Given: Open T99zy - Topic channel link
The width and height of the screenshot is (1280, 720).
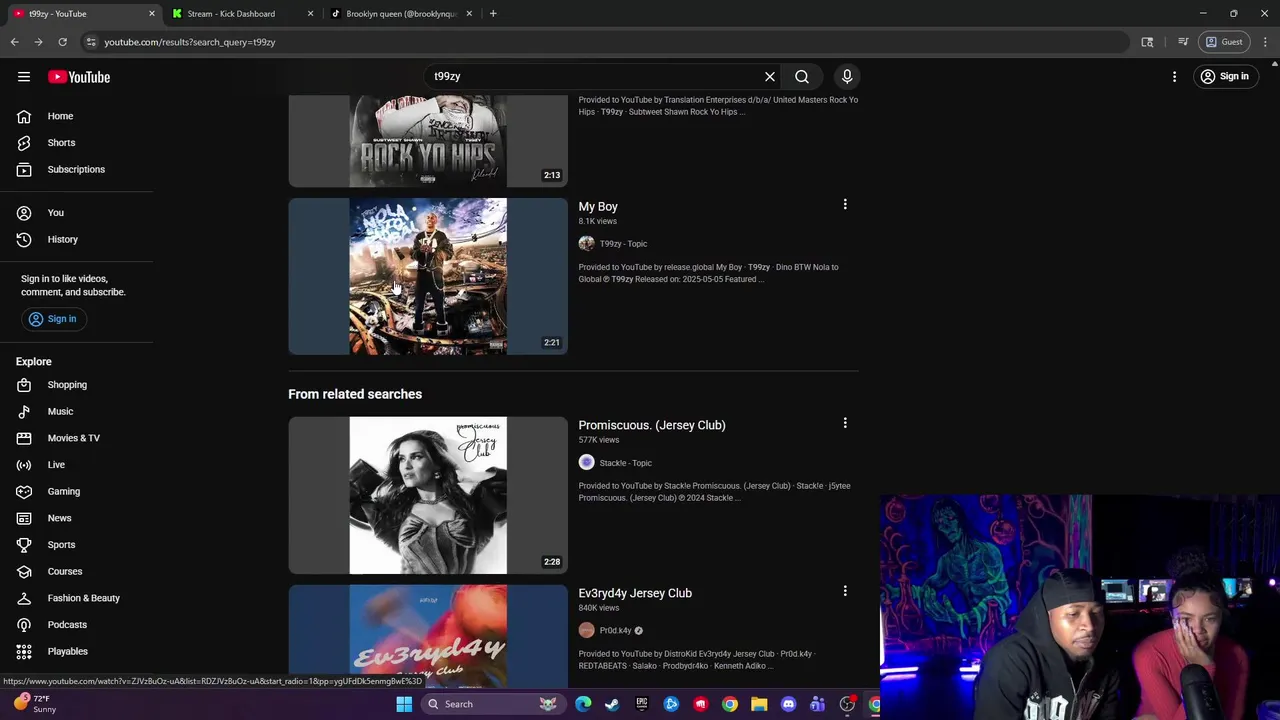Looking at the screenshot, I should (623, 244).
